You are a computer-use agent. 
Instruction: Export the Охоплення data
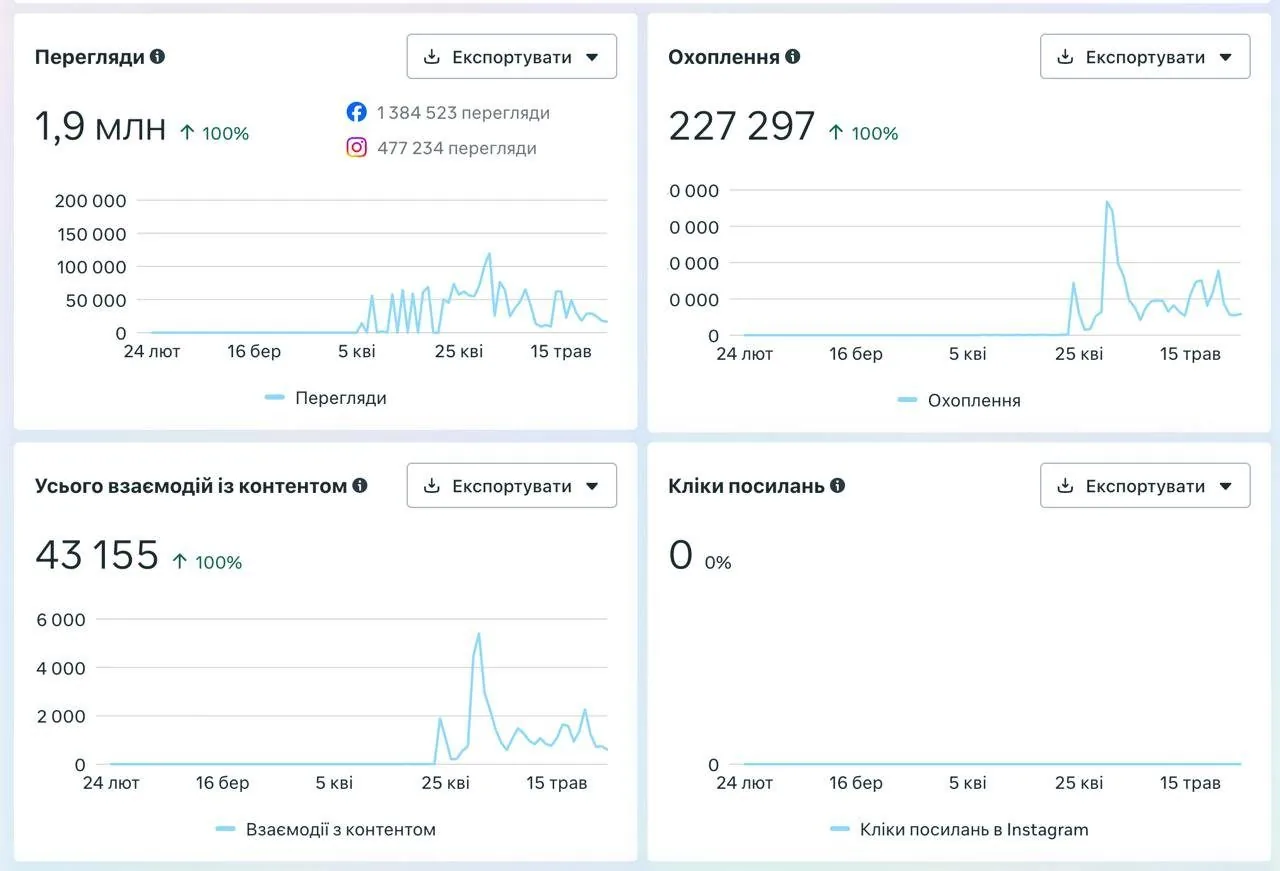point(1146,57)
